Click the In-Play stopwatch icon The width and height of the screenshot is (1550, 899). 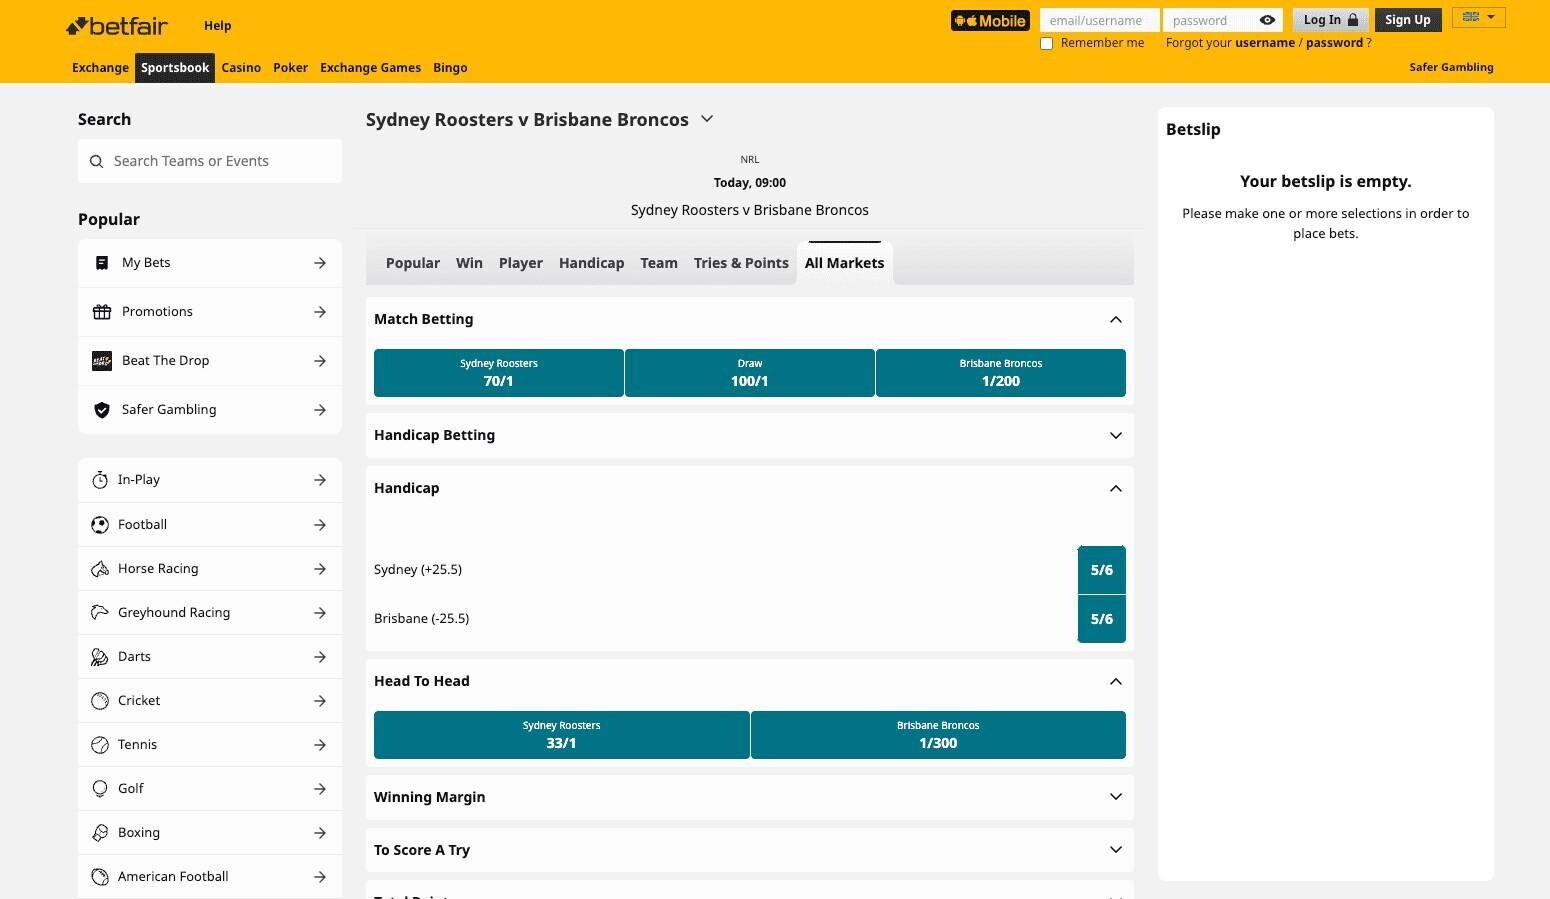[x=100, y=480]
